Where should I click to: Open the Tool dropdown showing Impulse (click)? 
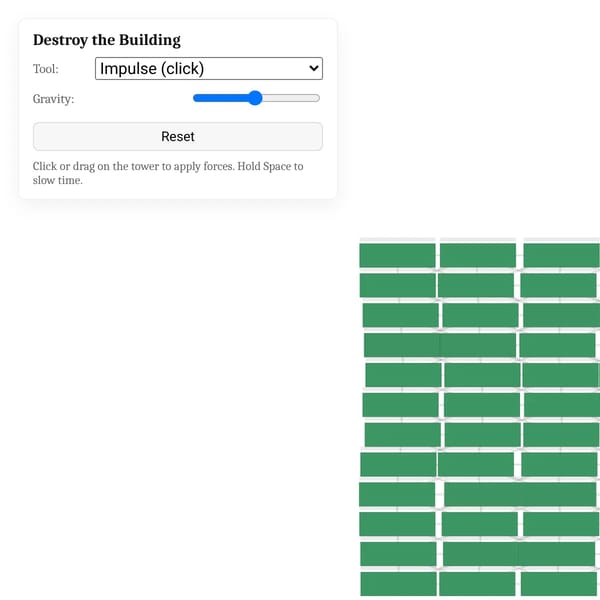pos(209,68)
